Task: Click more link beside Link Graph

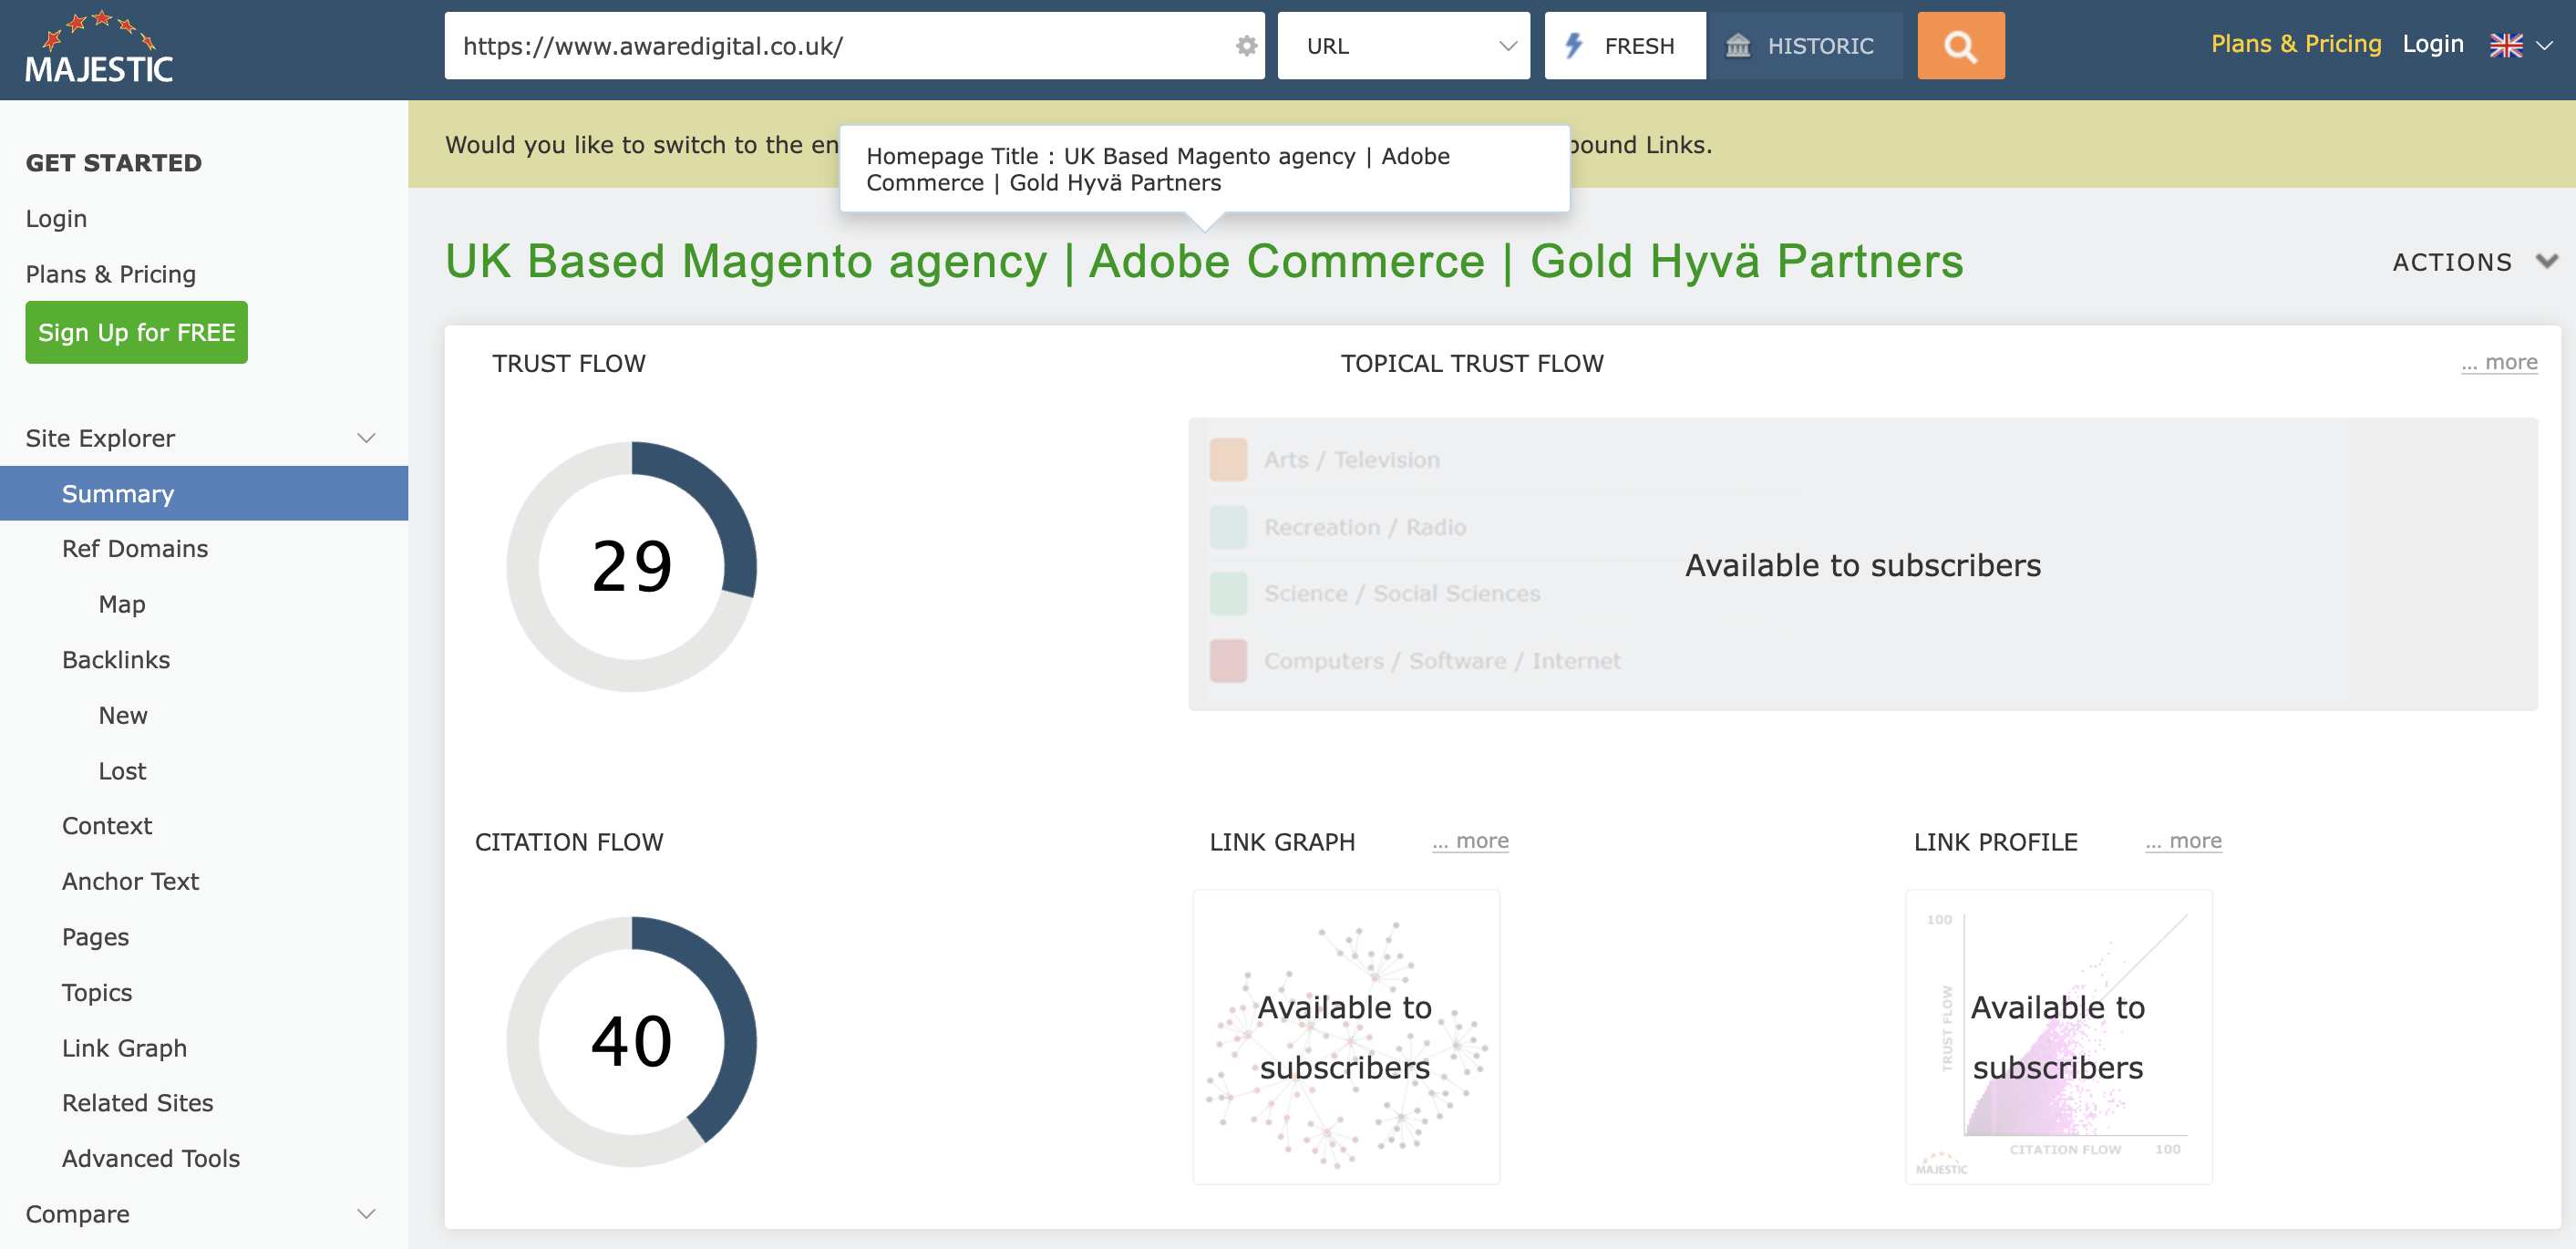Action: (x=1470, y=841)
